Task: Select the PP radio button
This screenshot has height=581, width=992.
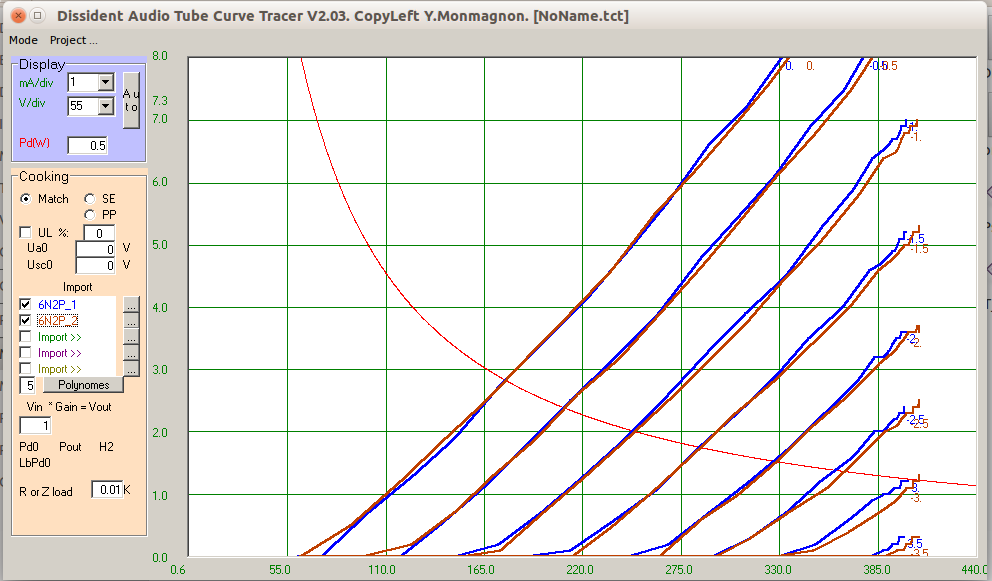Action: tap(90, 214)
